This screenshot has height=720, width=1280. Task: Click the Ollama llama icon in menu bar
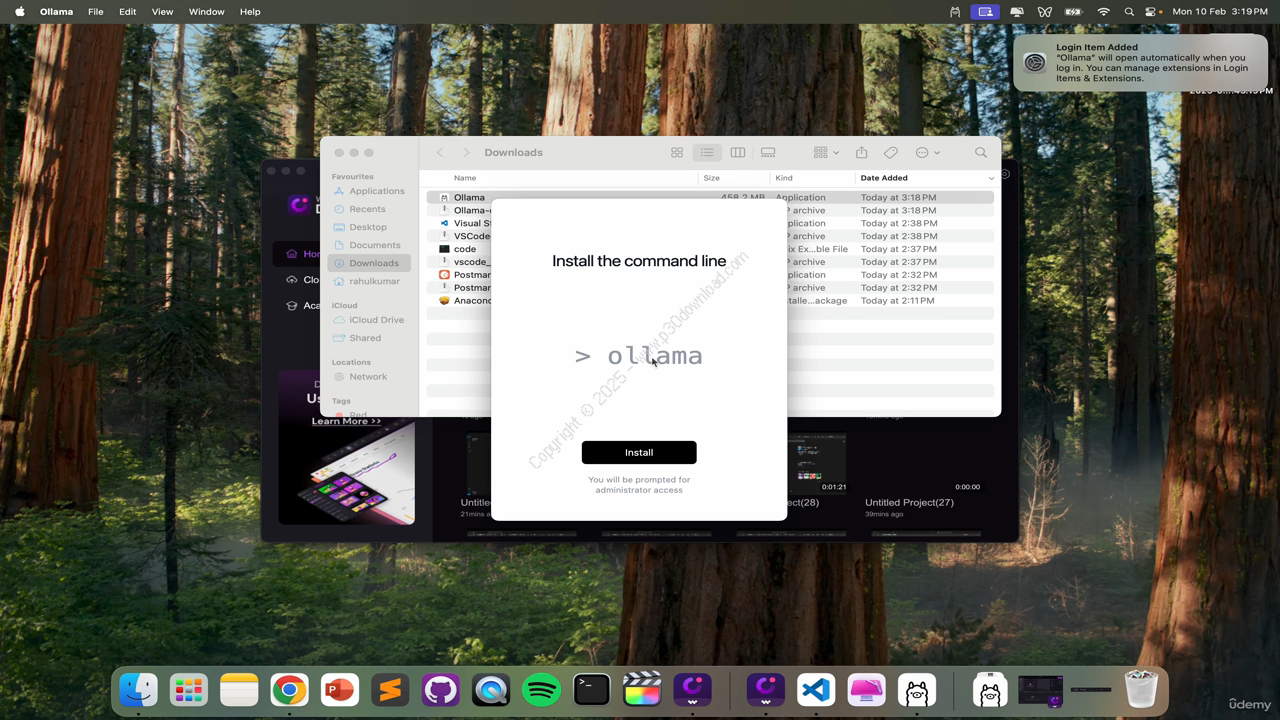[956, 11]
